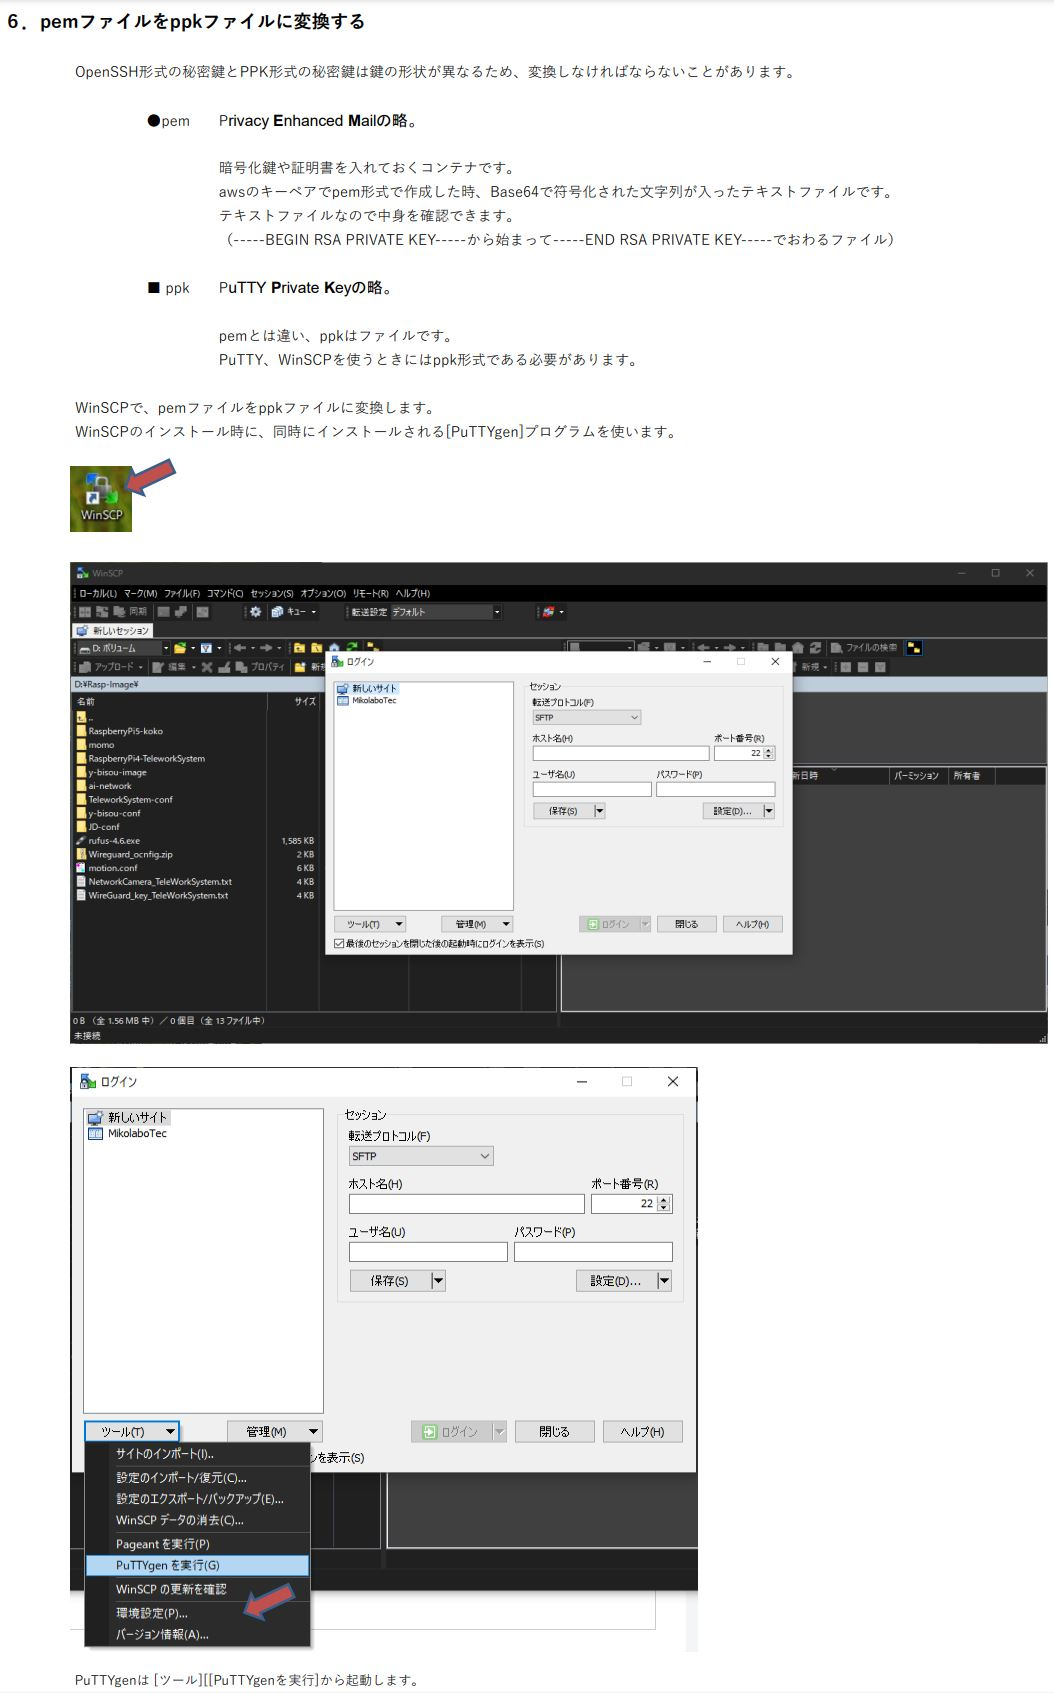
Task: Select the ai-network folder
Action: click(x=104, y=786)
